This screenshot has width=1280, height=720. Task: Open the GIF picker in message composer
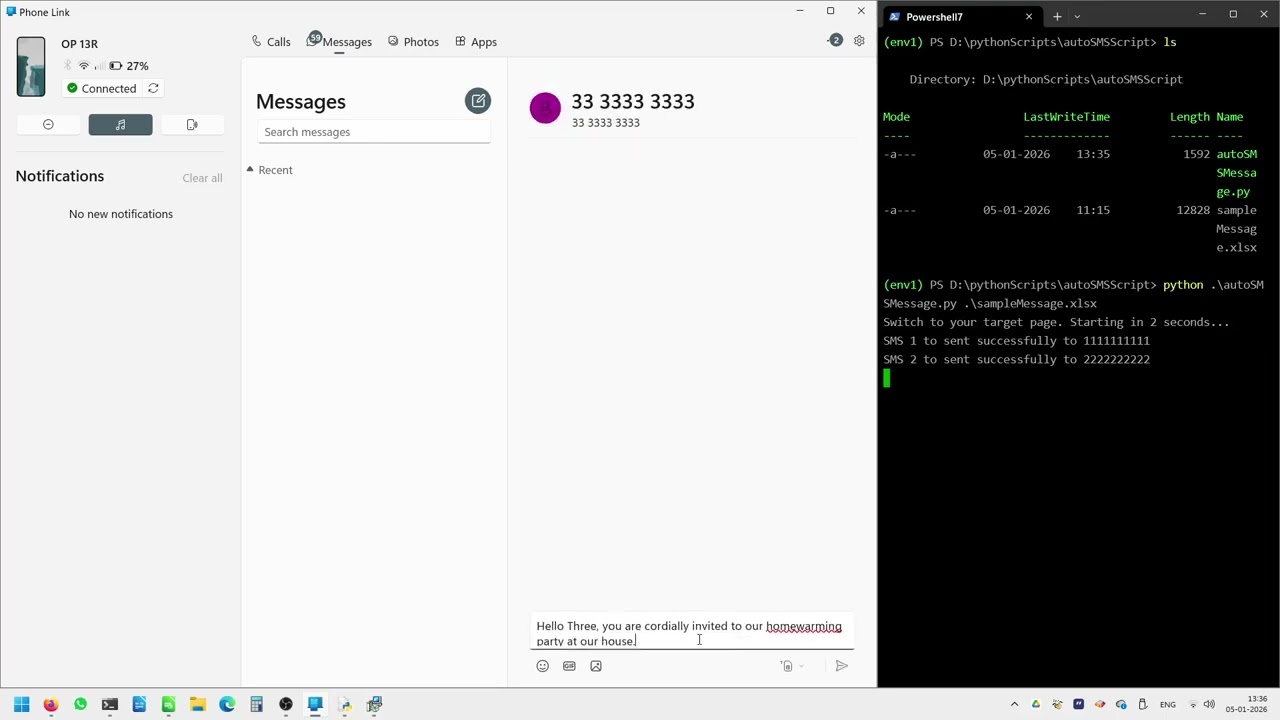click(x=569, y=666)
